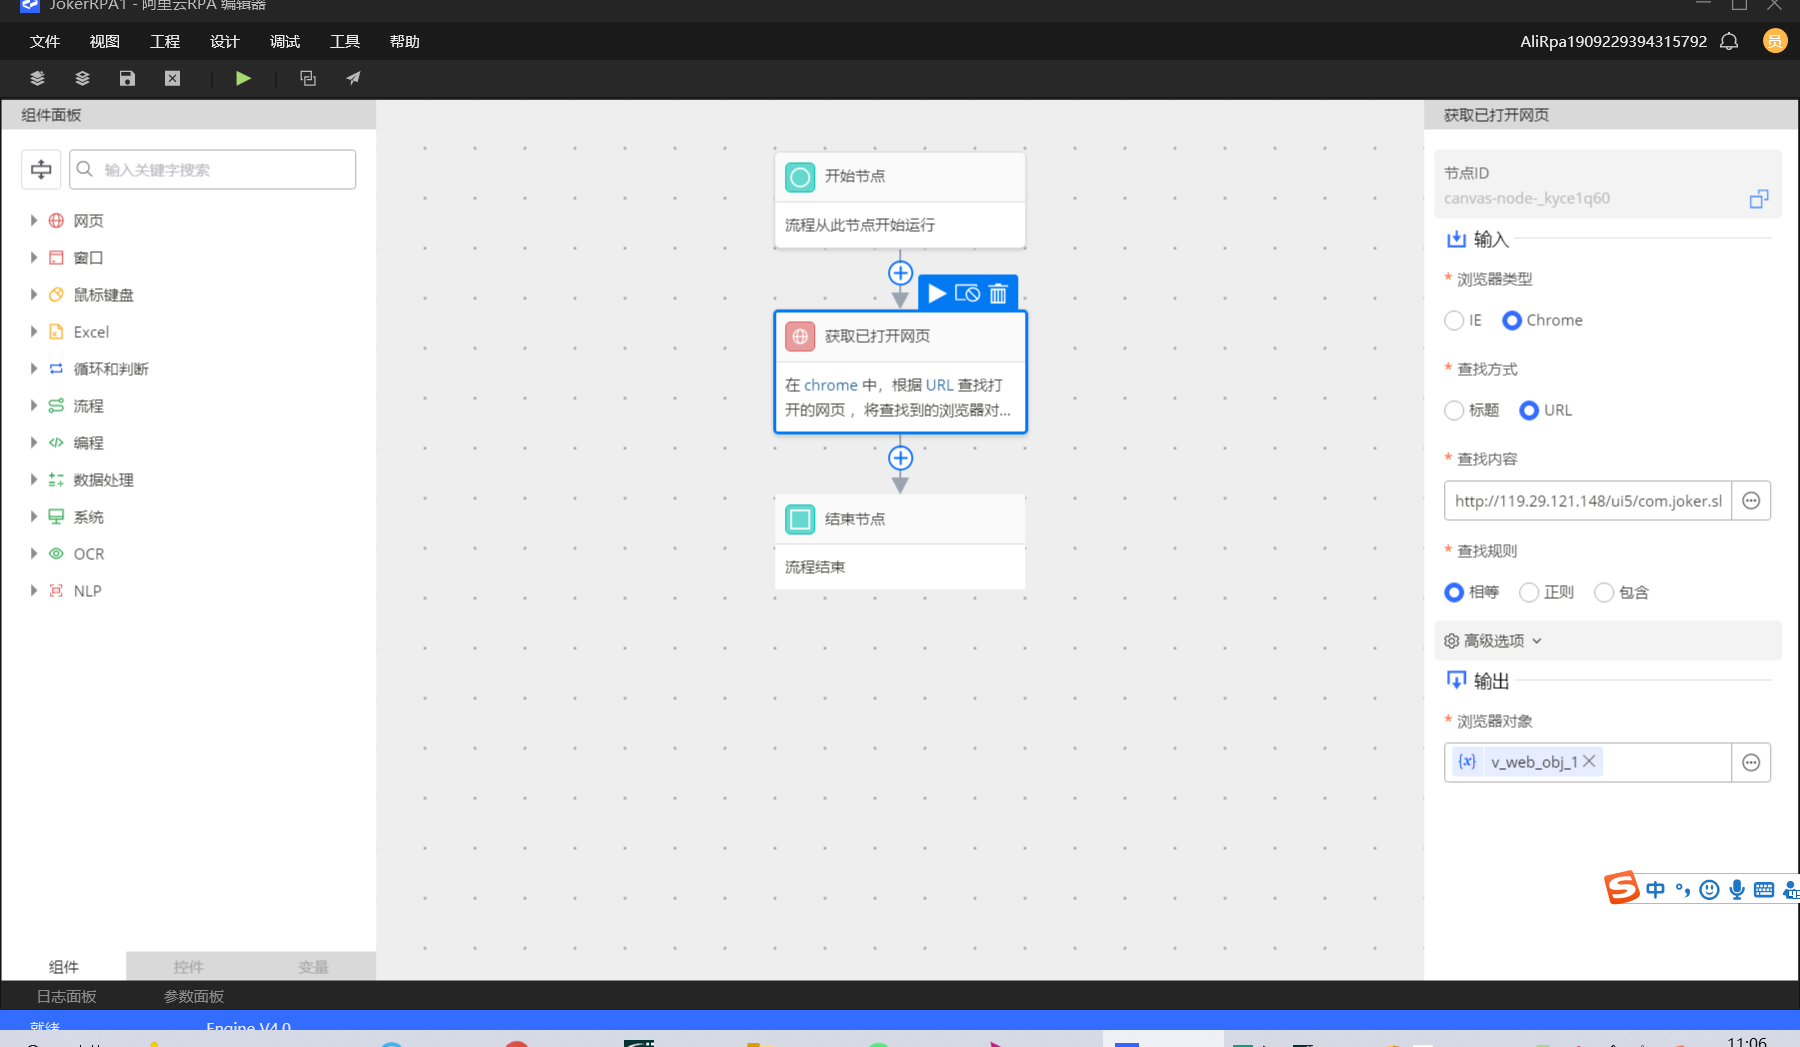
Task: Select the 正则 matching rule
Action: tap(1529, 592)
